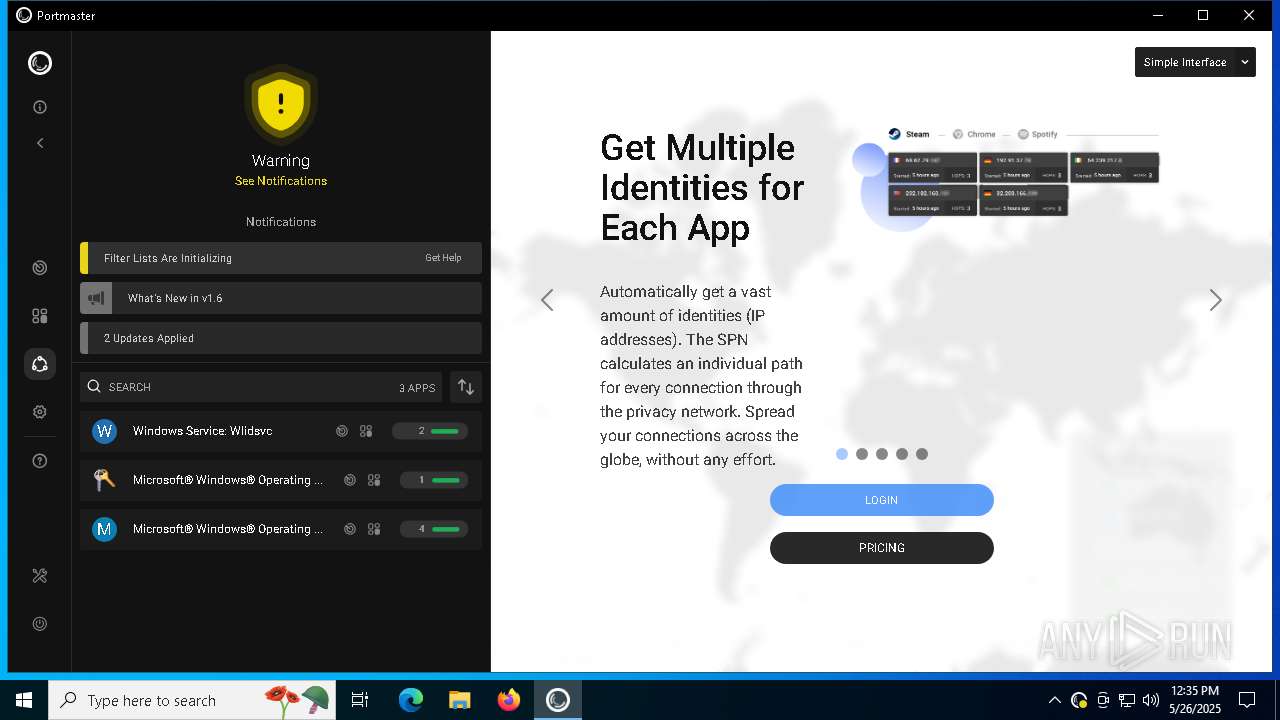This screenshot has height=720, width=1280.
Task: Open File Explorer from the taskbar
Action: pyautogui.click(x=460, y=700)
